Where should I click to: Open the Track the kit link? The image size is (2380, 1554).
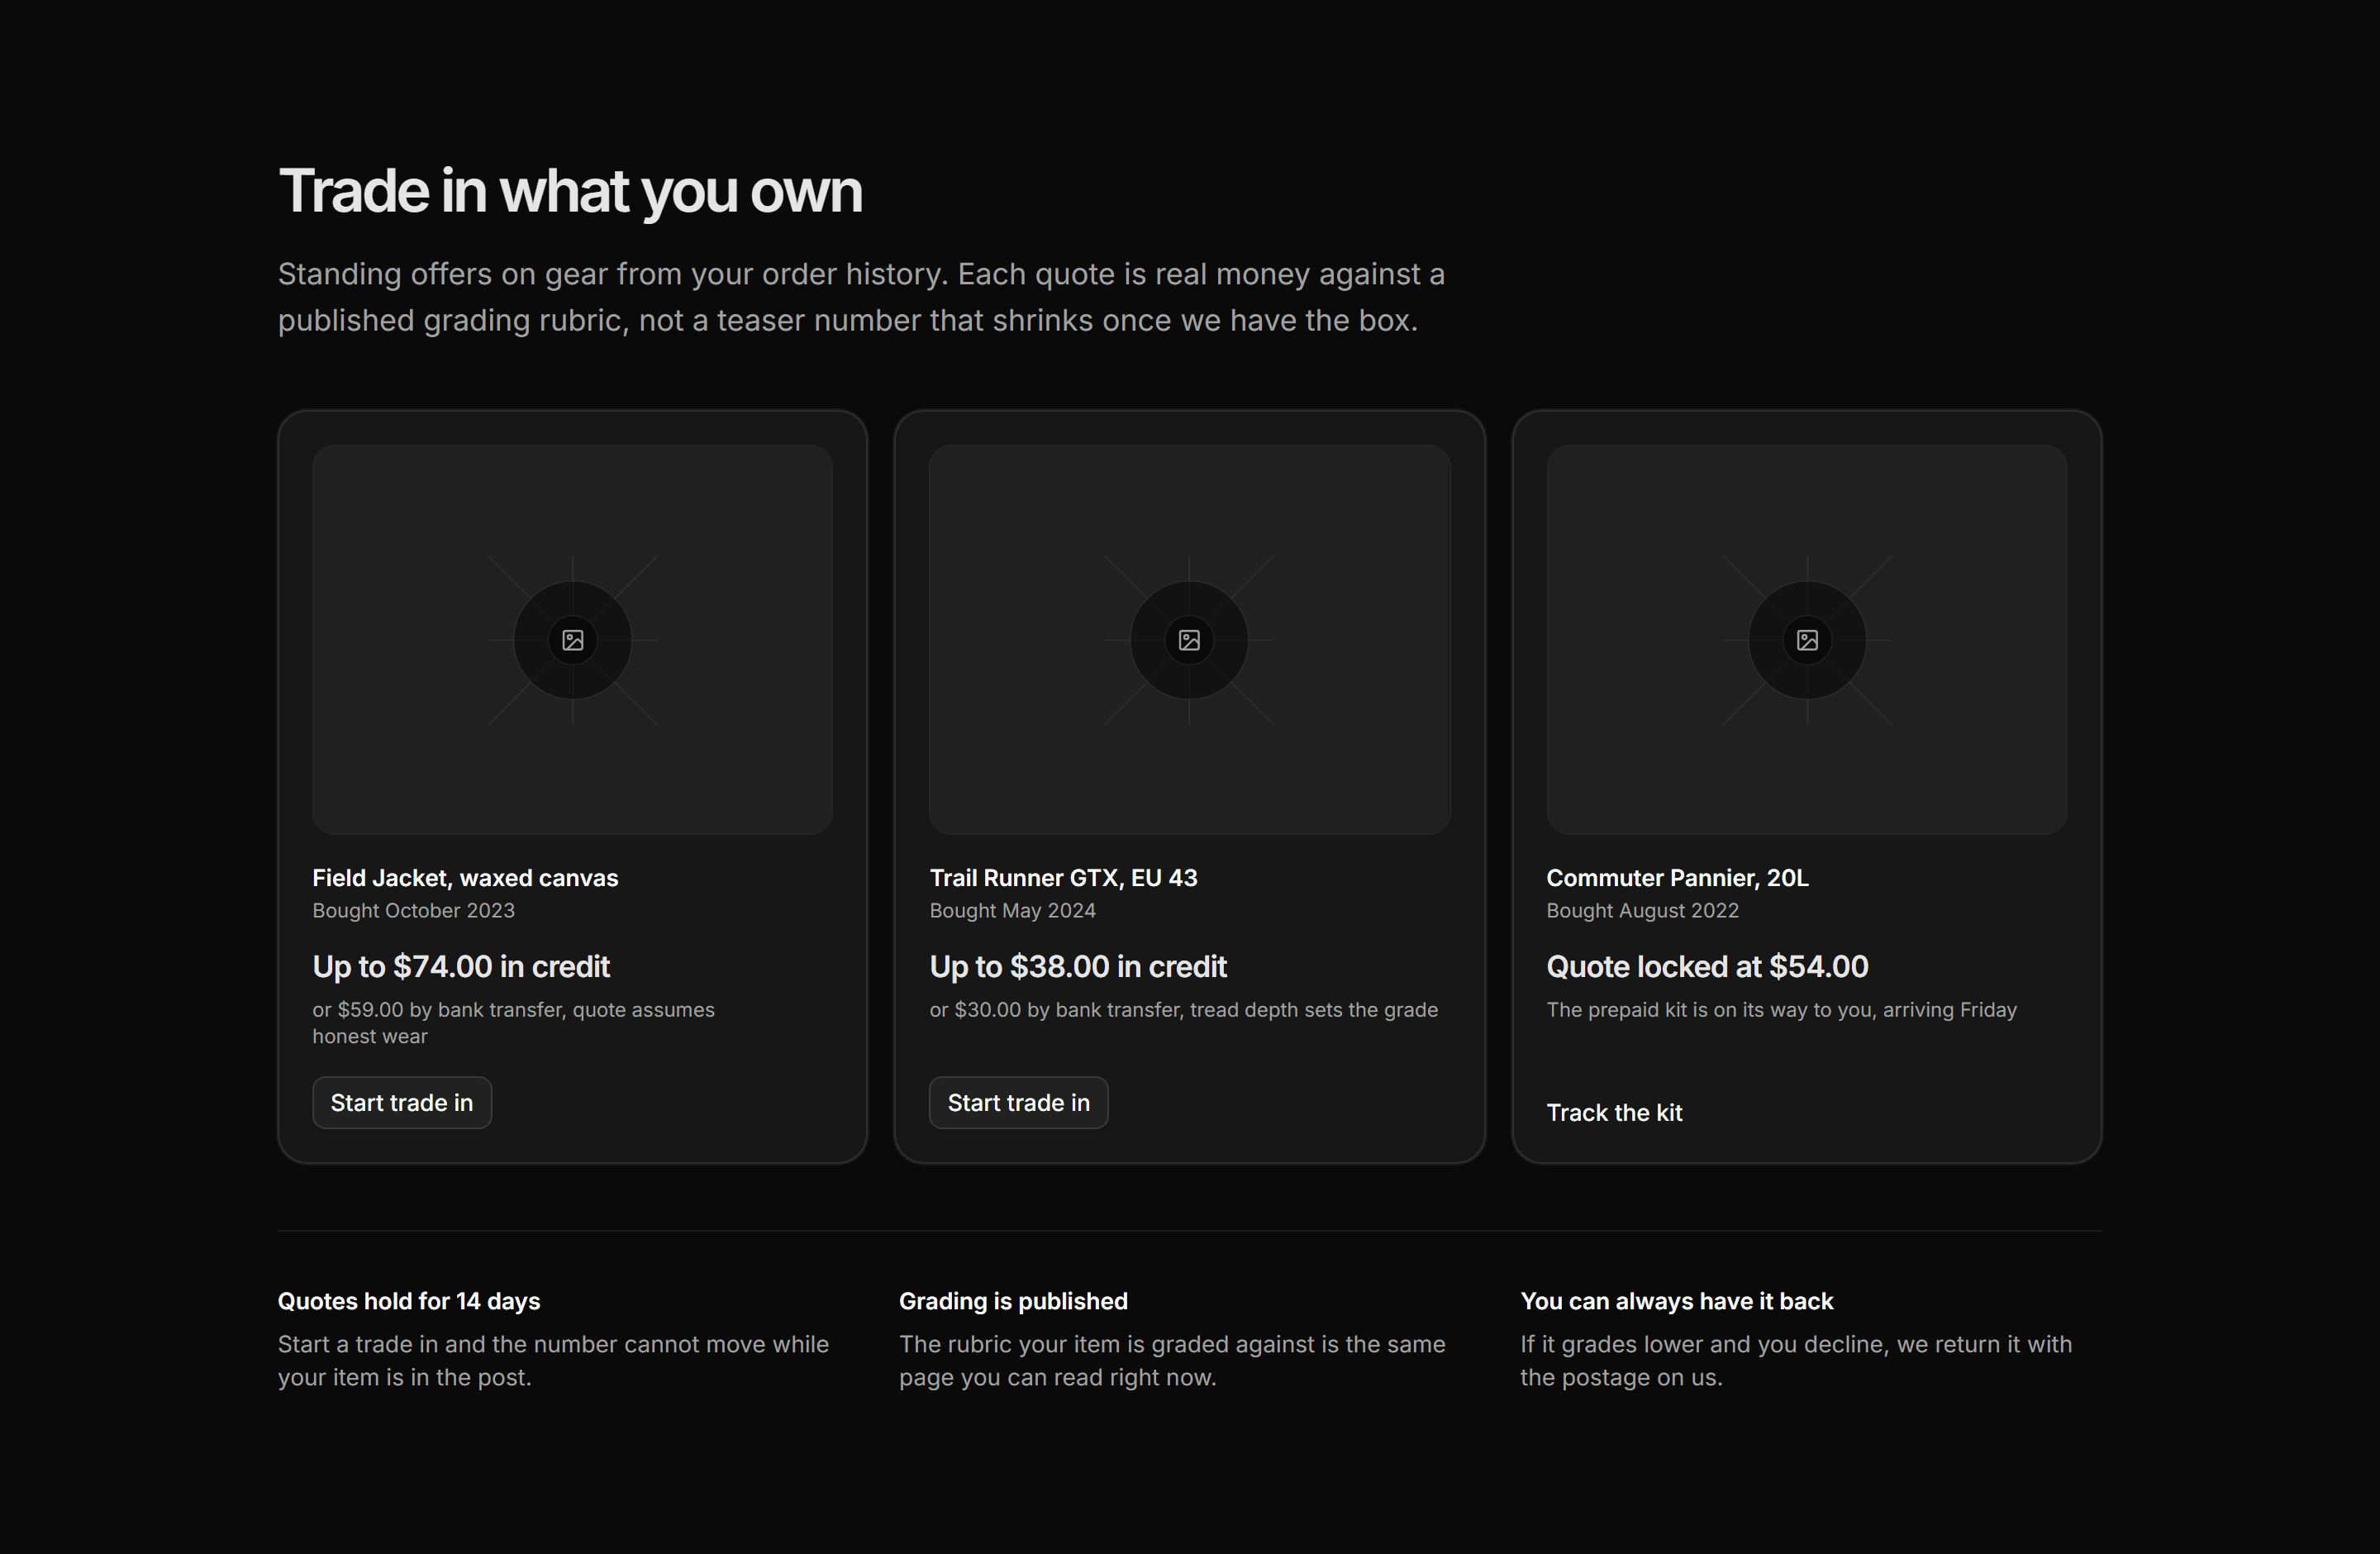pyautogui.click(x=1614, y=1112)
